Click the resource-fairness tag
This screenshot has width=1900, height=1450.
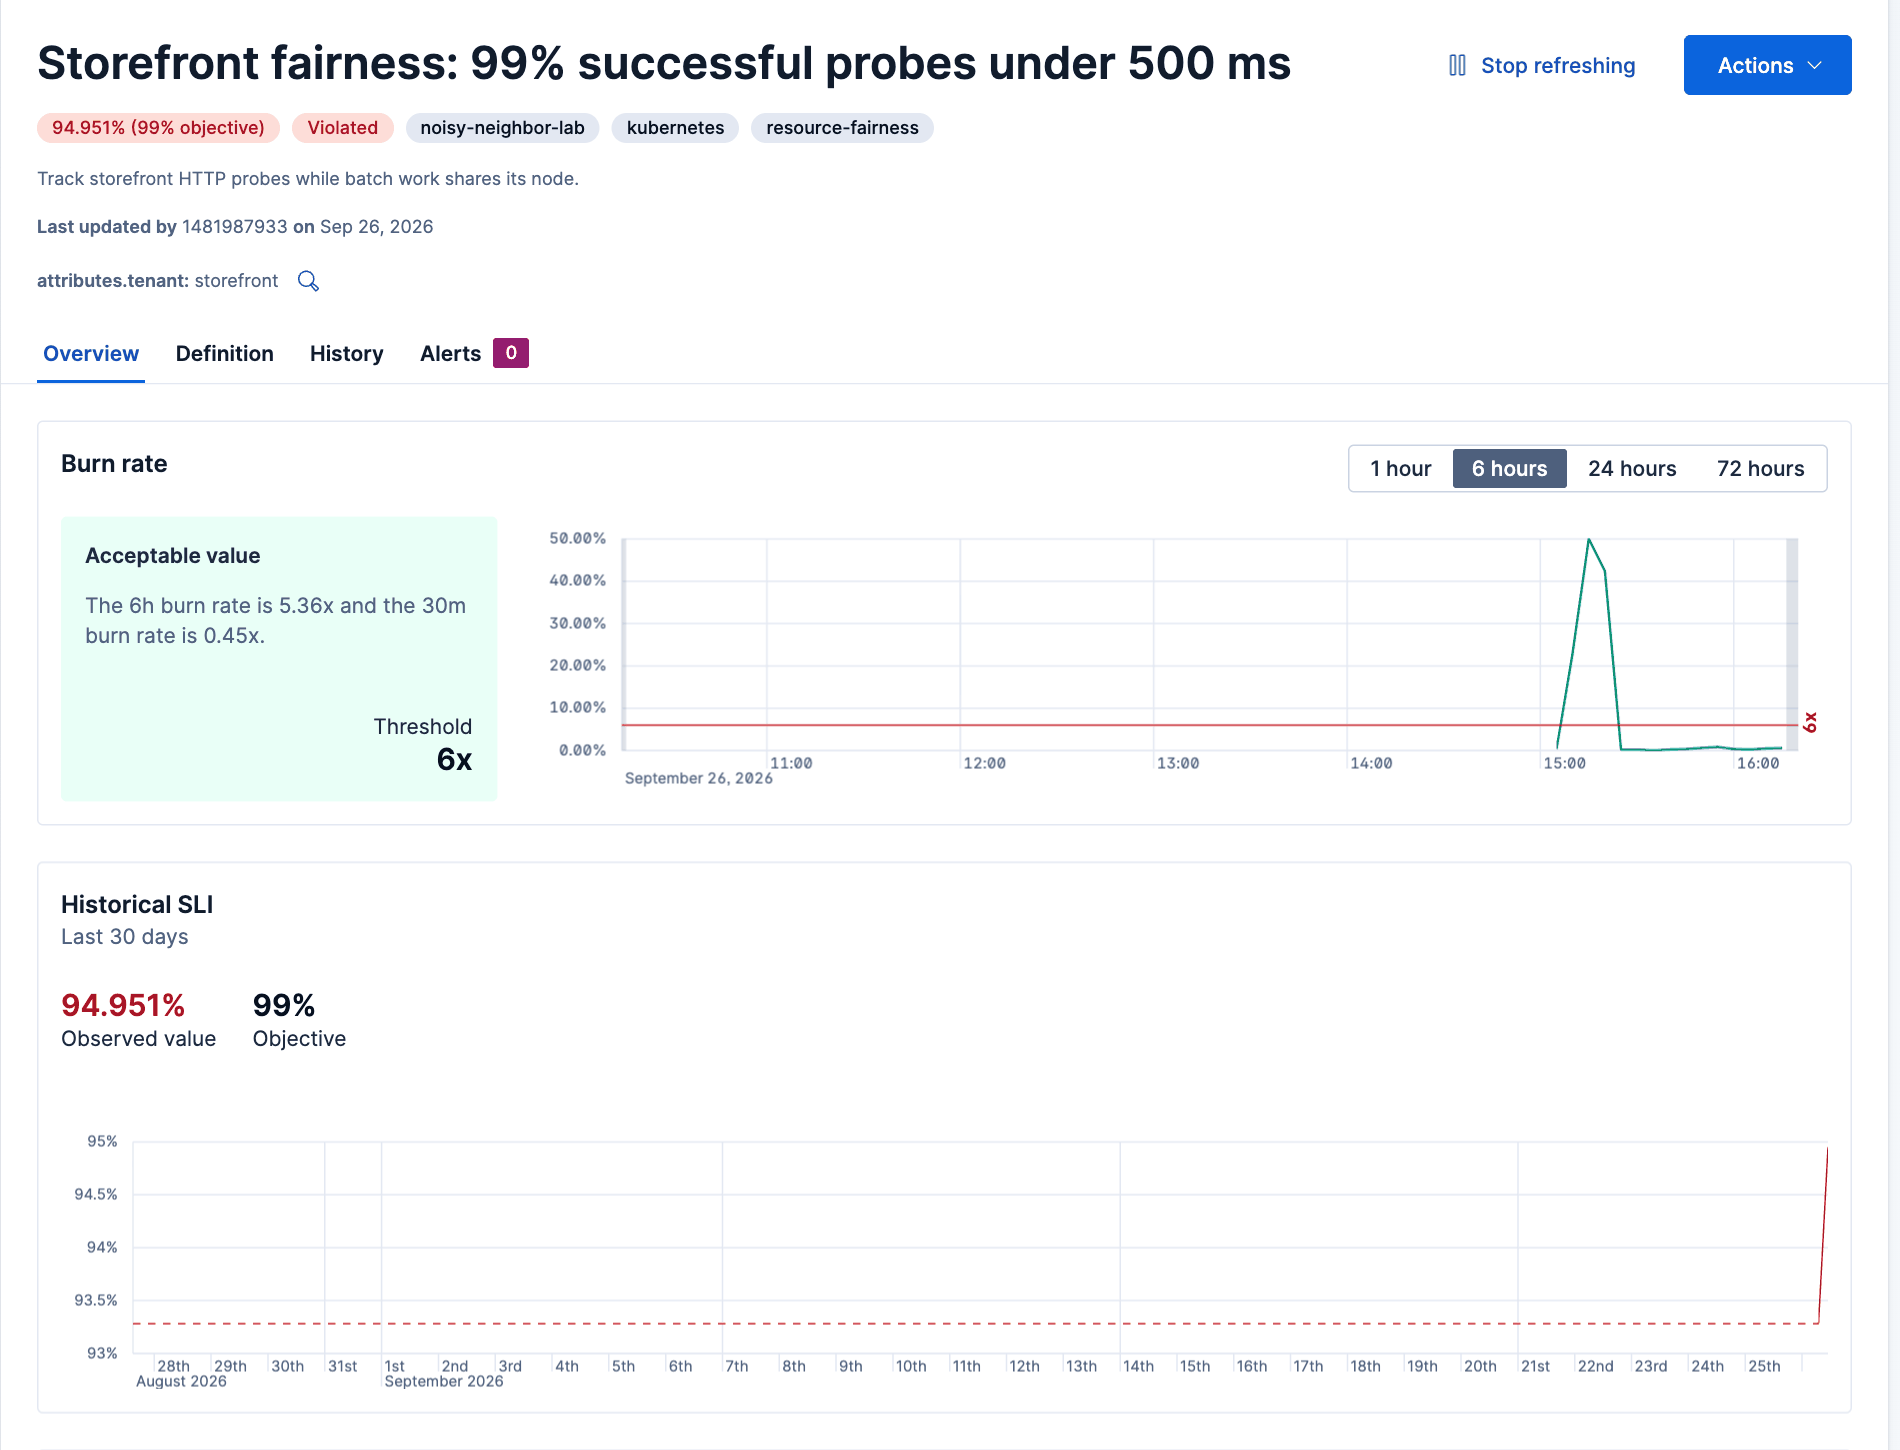click(842, 128)
